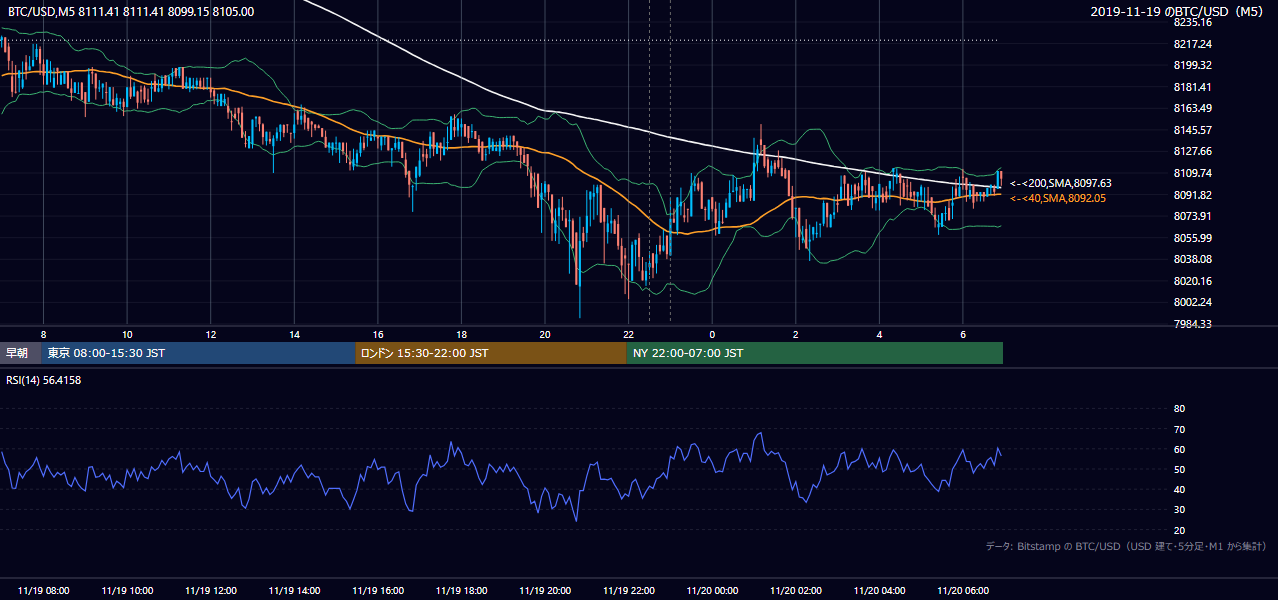Click hour tick '14' under price chart
This screenshot has width=1278, height=600.
[294, 334]
